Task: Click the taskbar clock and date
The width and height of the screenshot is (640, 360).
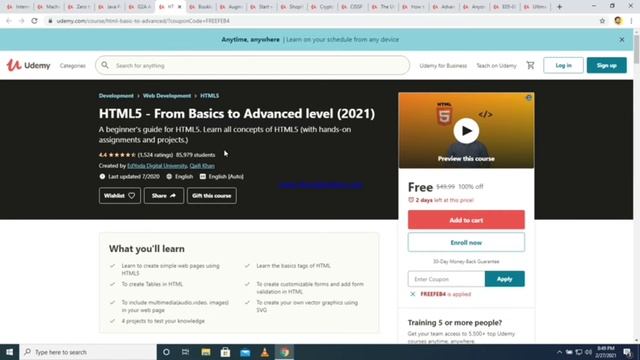Action: 606,352
